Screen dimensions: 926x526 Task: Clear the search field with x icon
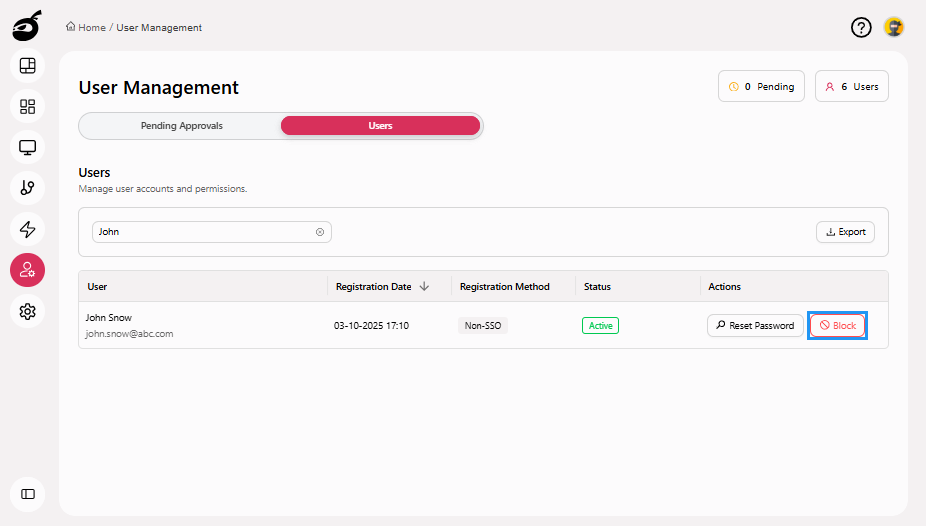[x=319, y=232]
